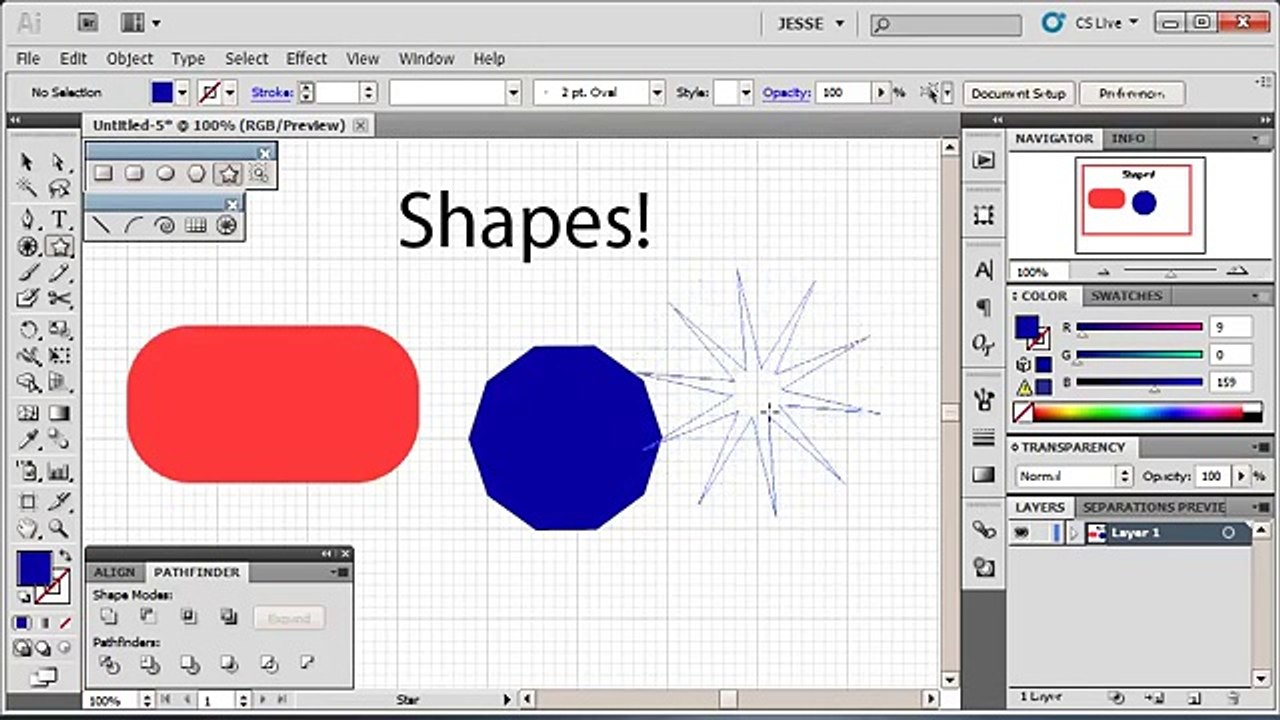Open the 2 pt. Oval brush dropdown
1280x720 pixels.
coord(657,93)
